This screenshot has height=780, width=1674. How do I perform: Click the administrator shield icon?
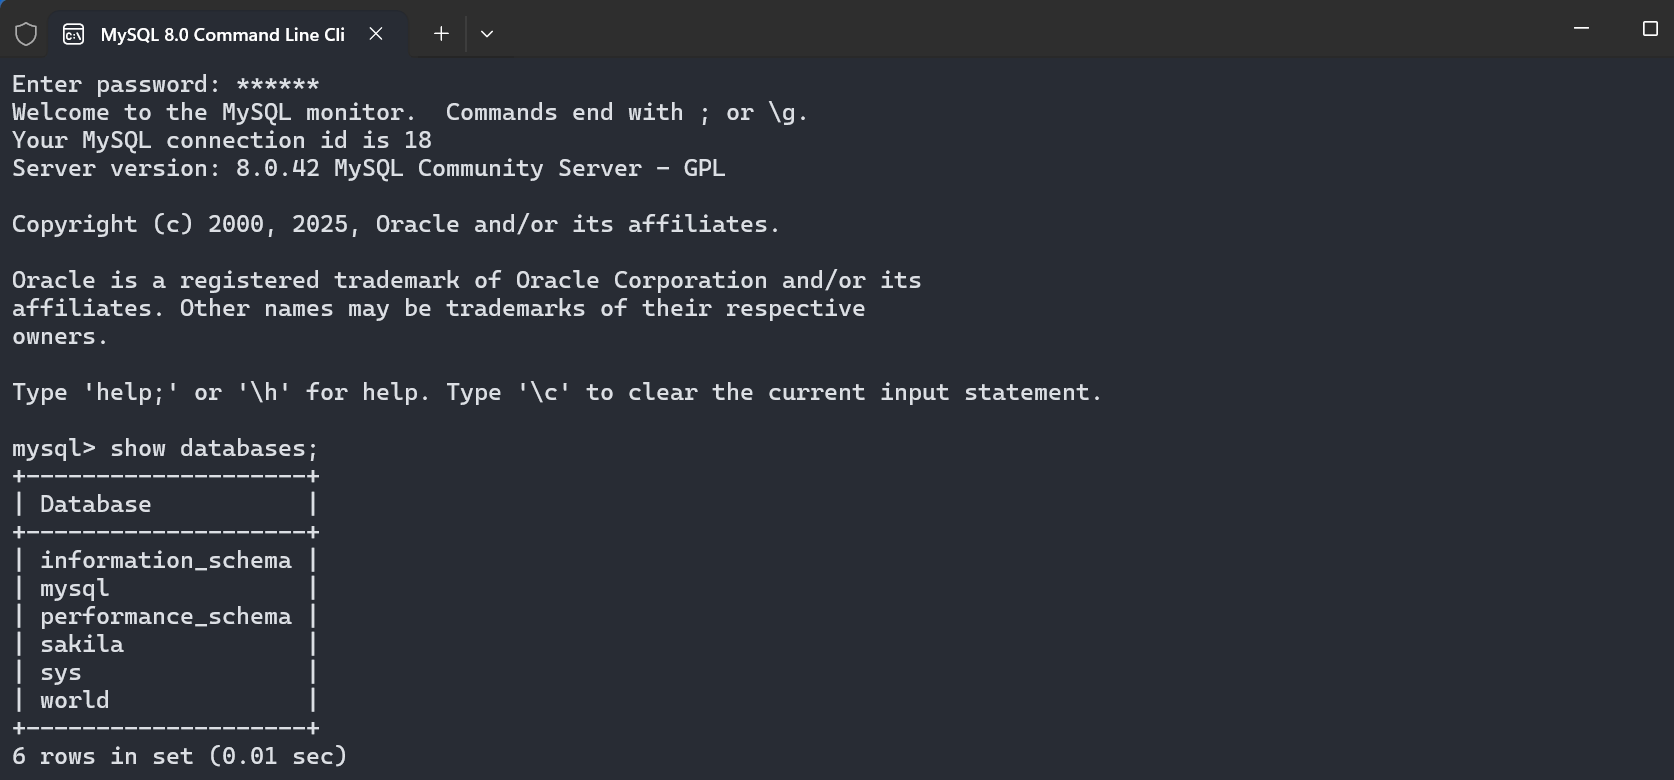[x=26, y=34]
